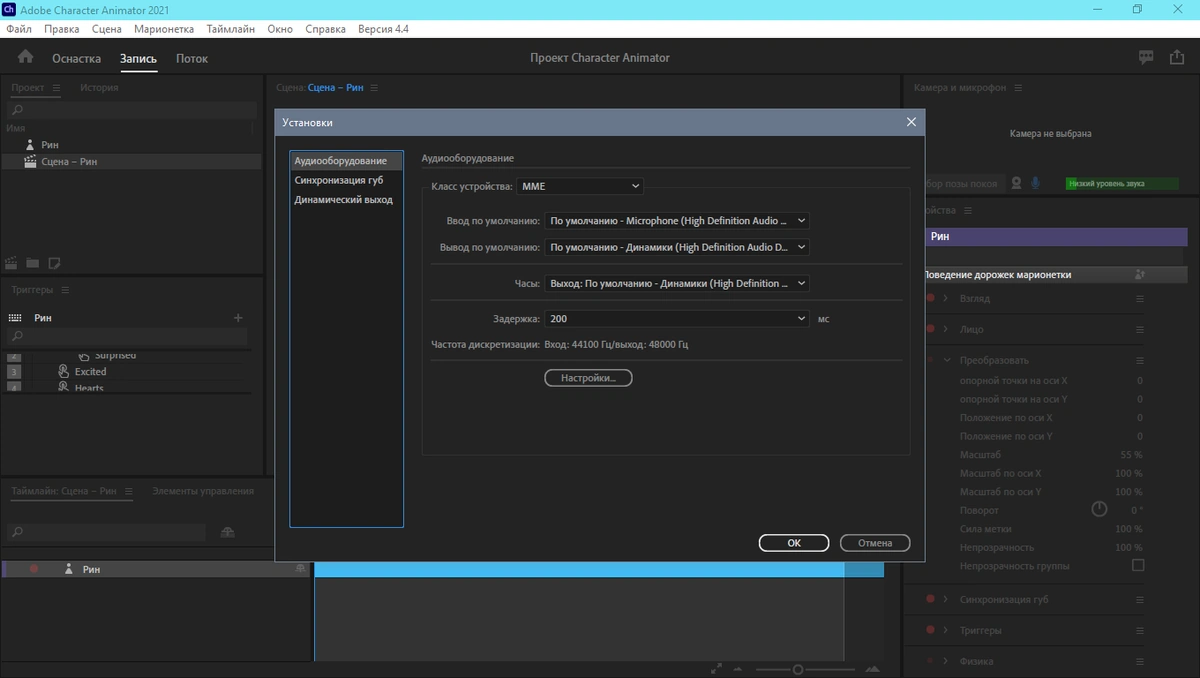Open the chat feedback icon at top right

coord(1146,58)
